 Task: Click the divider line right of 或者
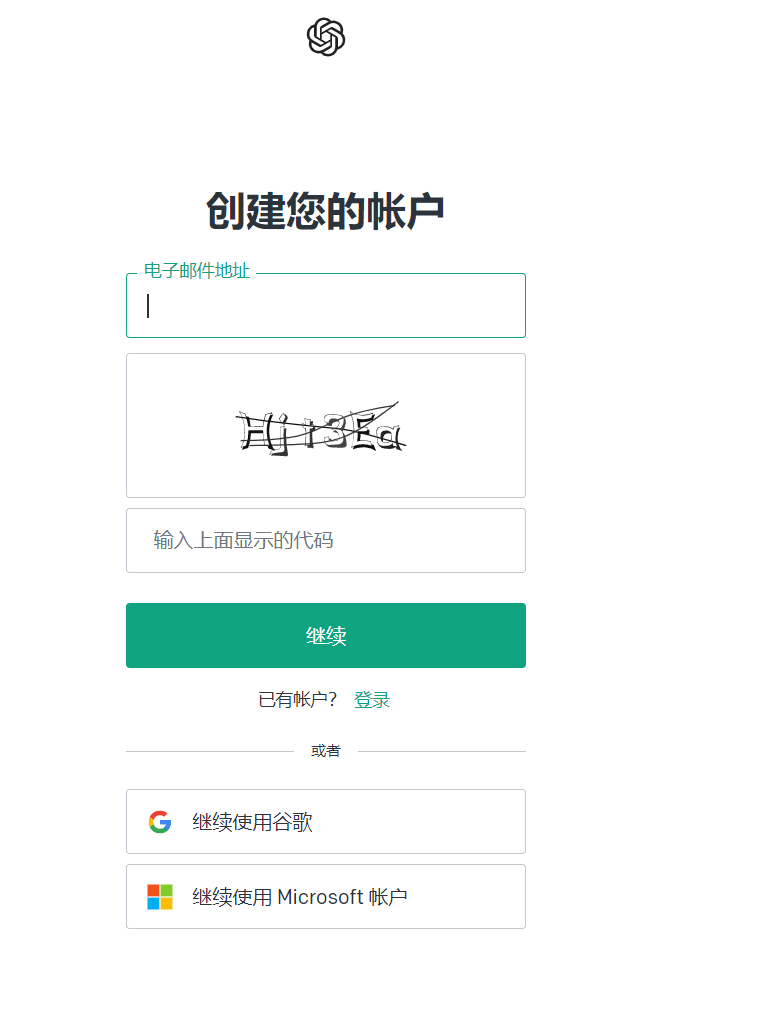pos(442,752)
